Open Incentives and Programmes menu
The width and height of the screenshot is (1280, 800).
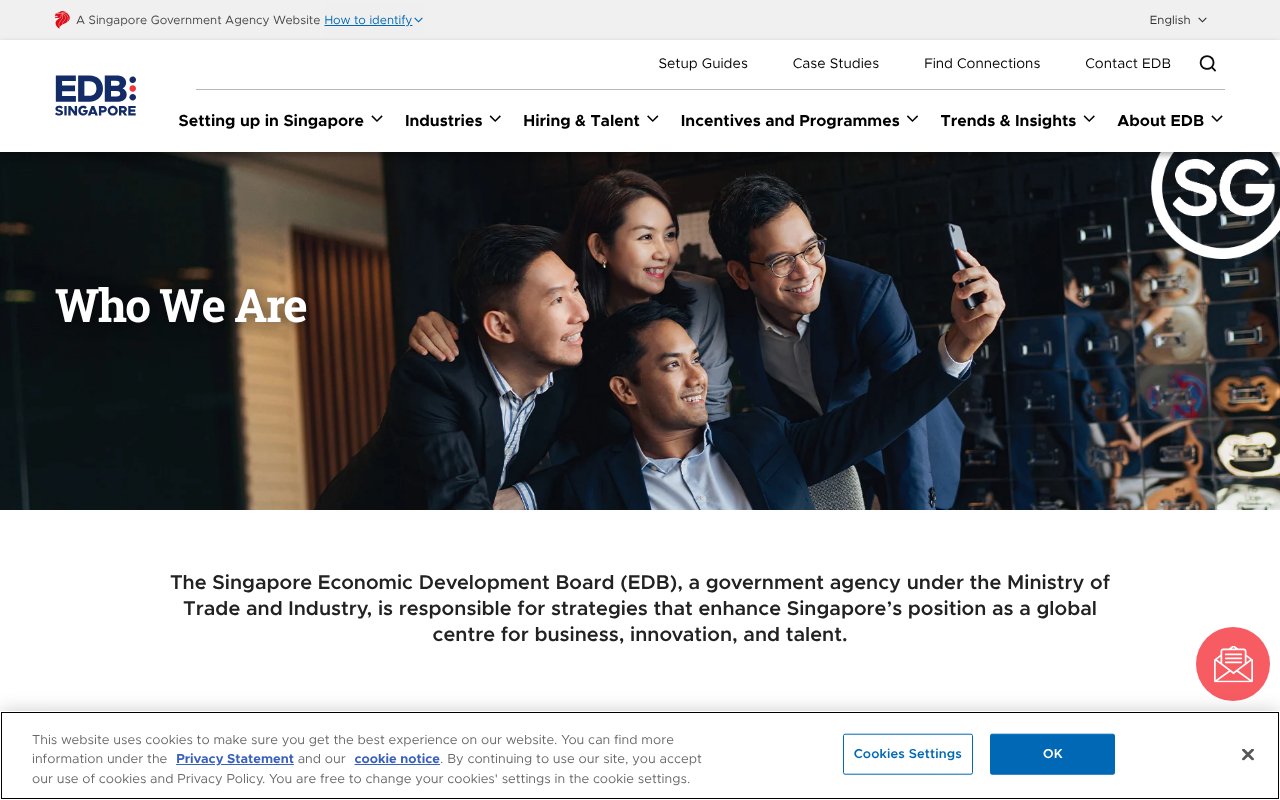799,120
